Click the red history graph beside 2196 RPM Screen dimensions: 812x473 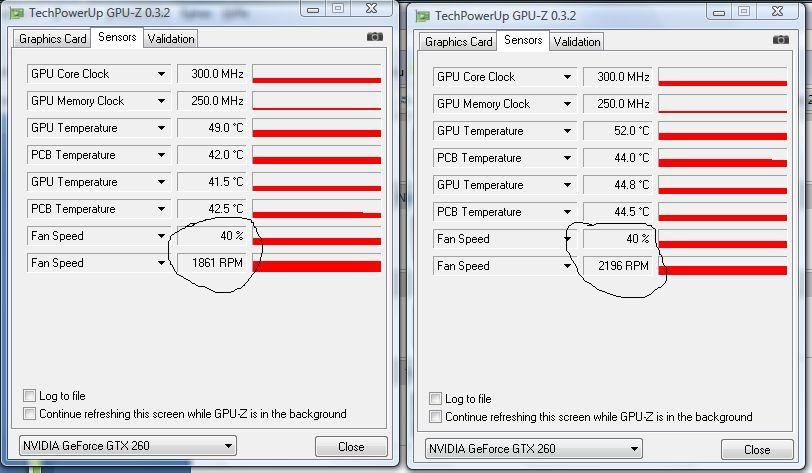pyautogui.click(x=723, y=266)
